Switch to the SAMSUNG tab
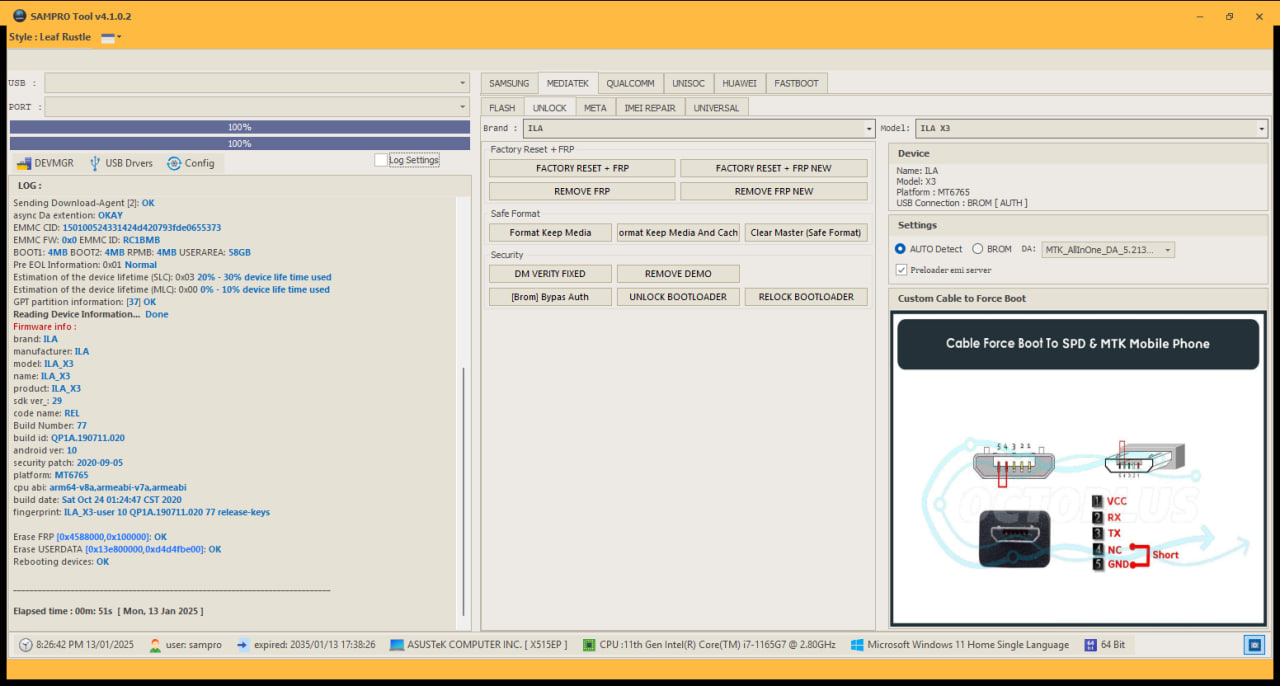1280x686 pixels. [509, 83]
